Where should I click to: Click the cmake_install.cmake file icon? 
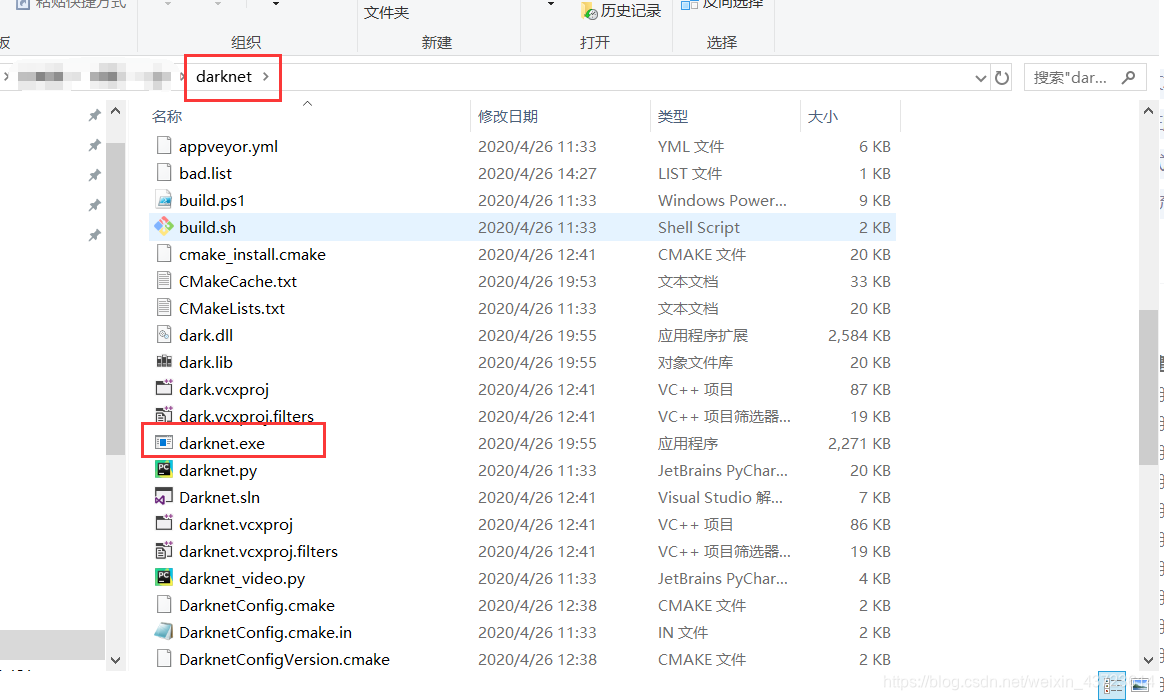tap(164, 254)
